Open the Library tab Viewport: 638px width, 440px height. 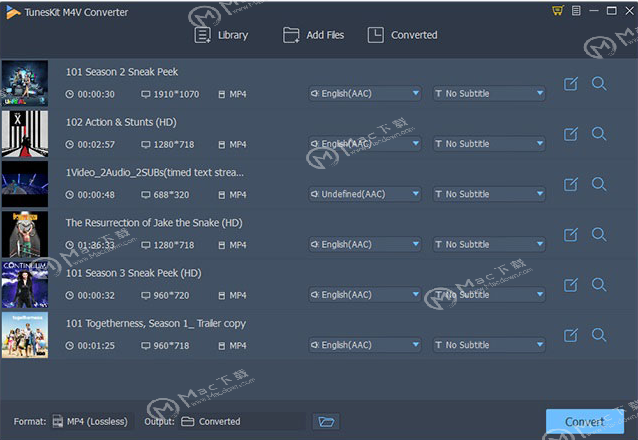[221, 35]
